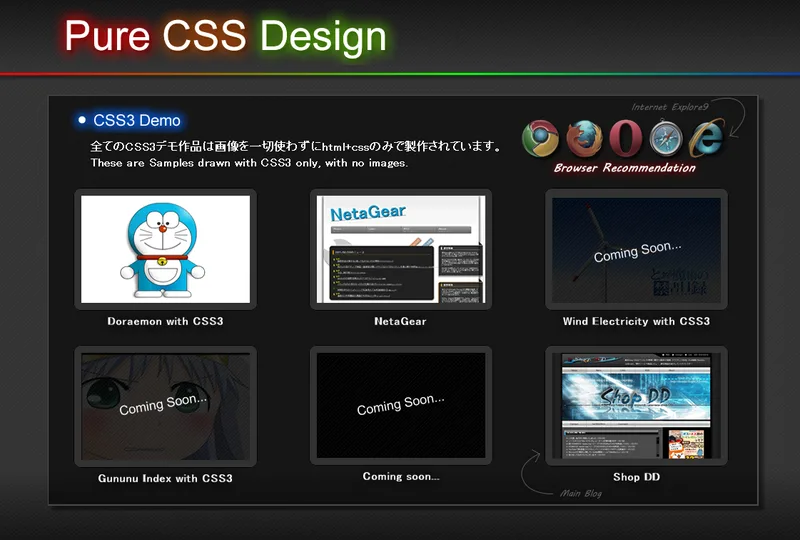
Task: Click the blue bullet beside CSS3 Demo
Action: click(x=82, y=120)
